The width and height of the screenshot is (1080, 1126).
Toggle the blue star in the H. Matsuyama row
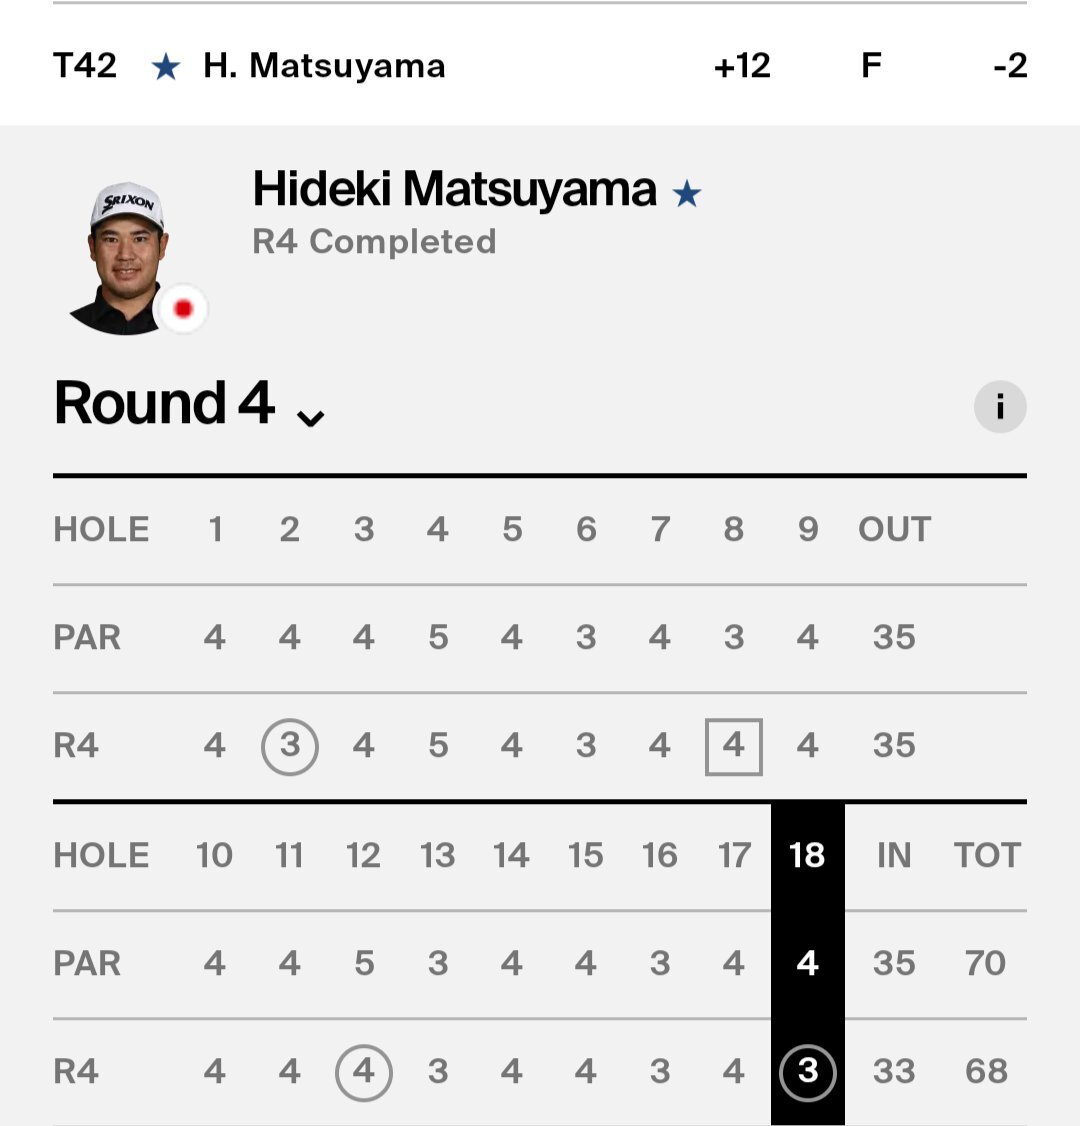[x=166, y=68]
